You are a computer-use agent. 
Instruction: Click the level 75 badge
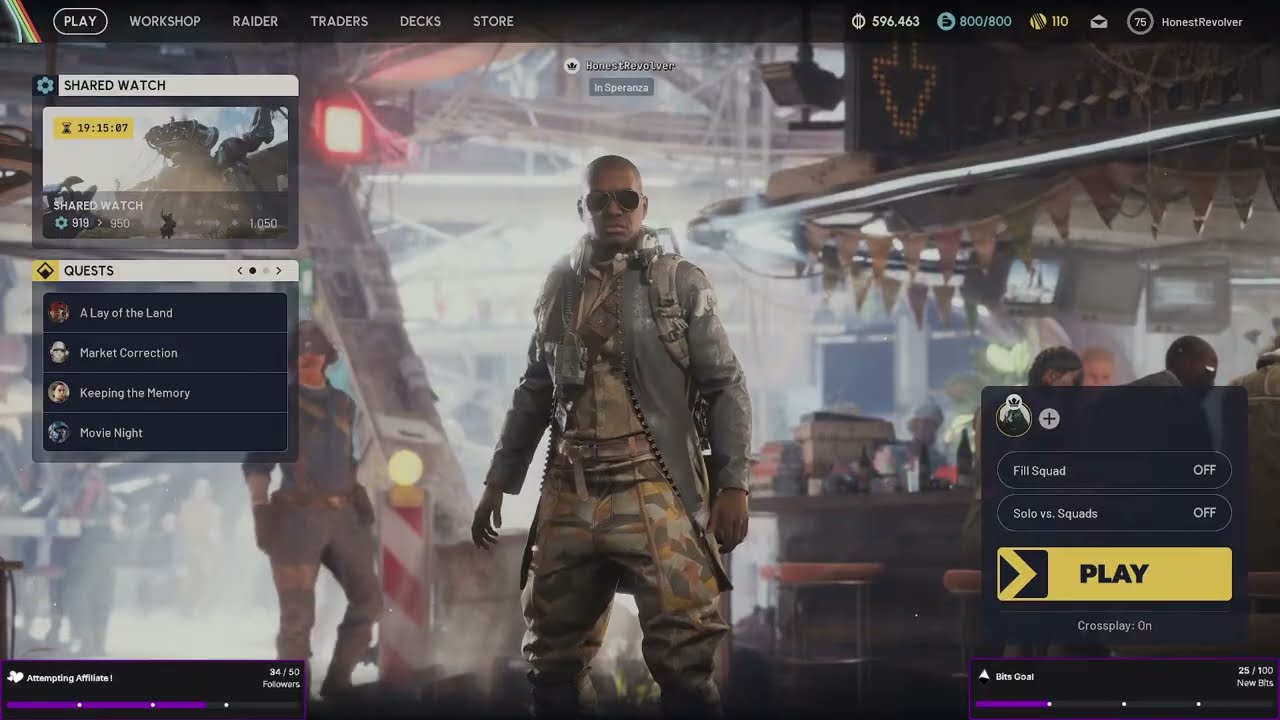pos(1140,21)
